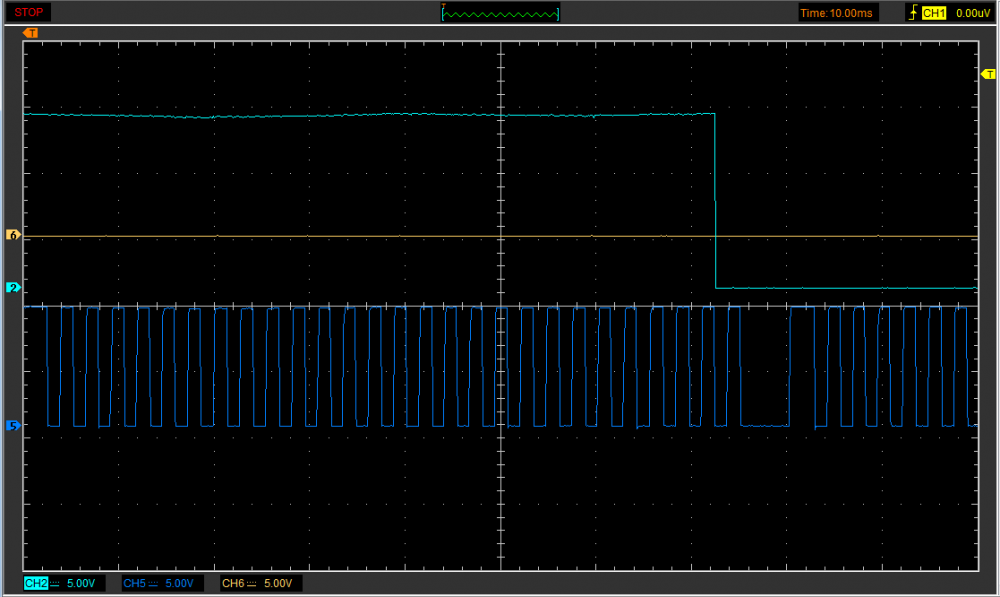This screenshot has width=1000, height=597.
Task: Click the channel 6 ground level marker
Action: tap(13, 235)
